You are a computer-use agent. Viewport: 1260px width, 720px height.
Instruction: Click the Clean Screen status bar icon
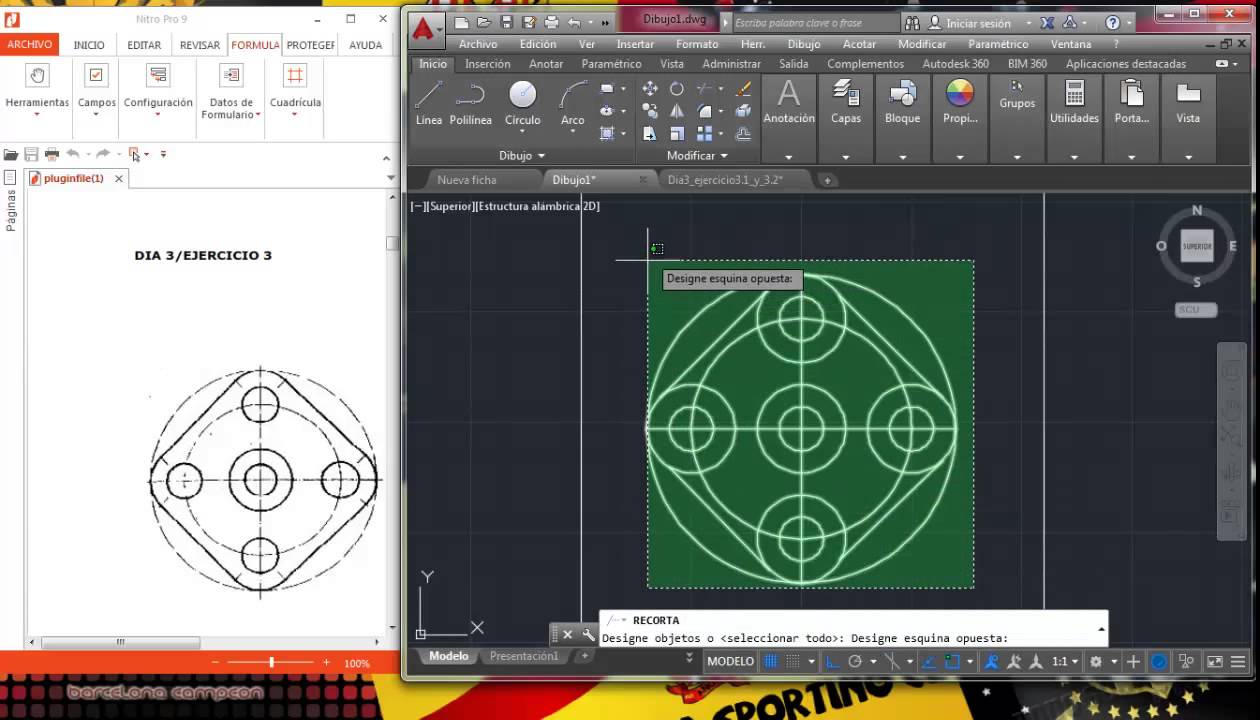(1215, 661)
